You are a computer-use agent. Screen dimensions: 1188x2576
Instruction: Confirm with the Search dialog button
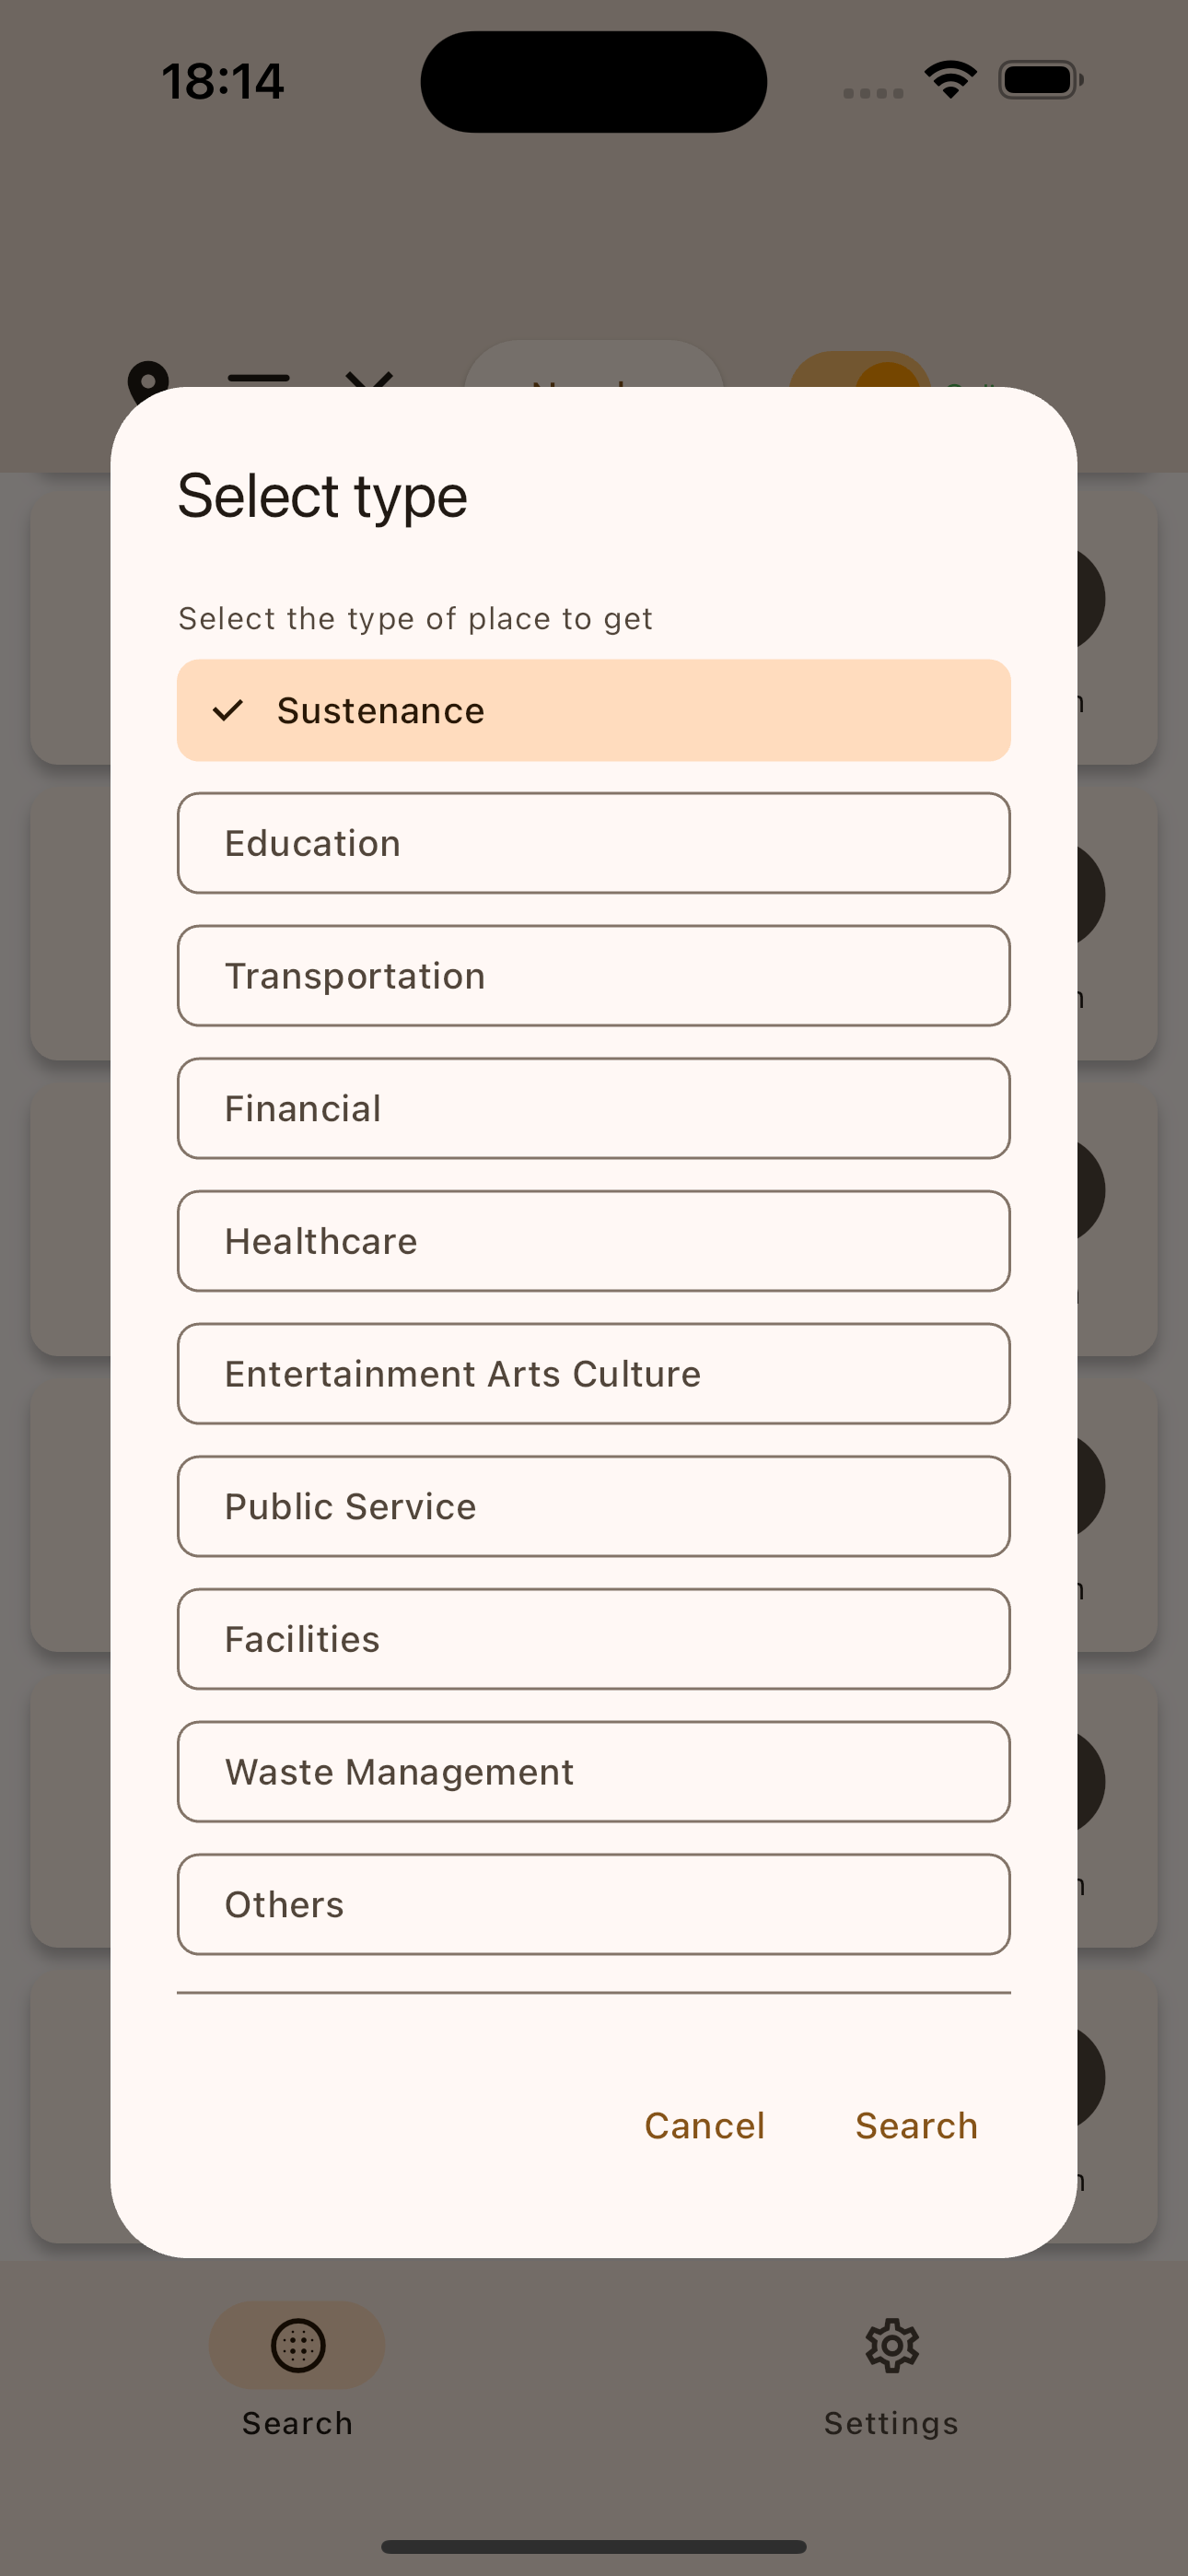[x=916, y=2125]
